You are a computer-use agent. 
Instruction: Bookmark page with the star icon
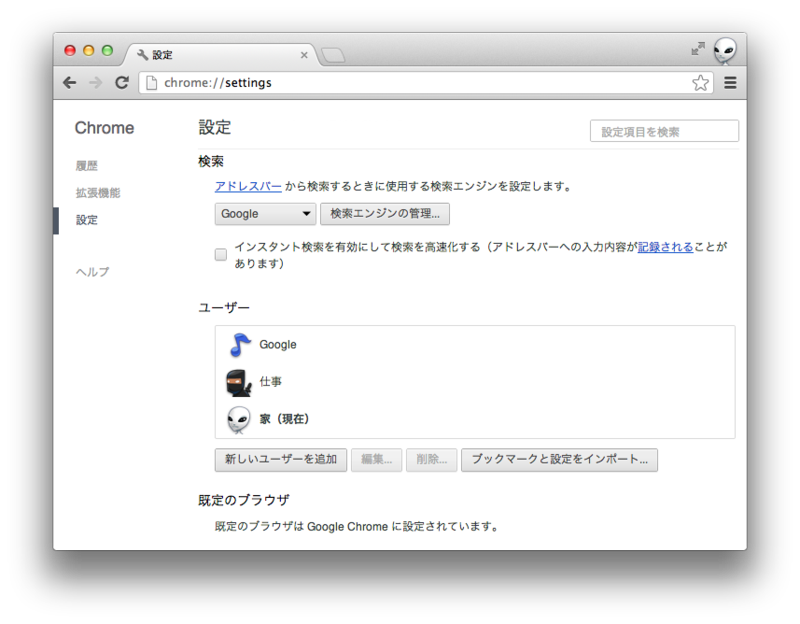click(x=701, y=83)
